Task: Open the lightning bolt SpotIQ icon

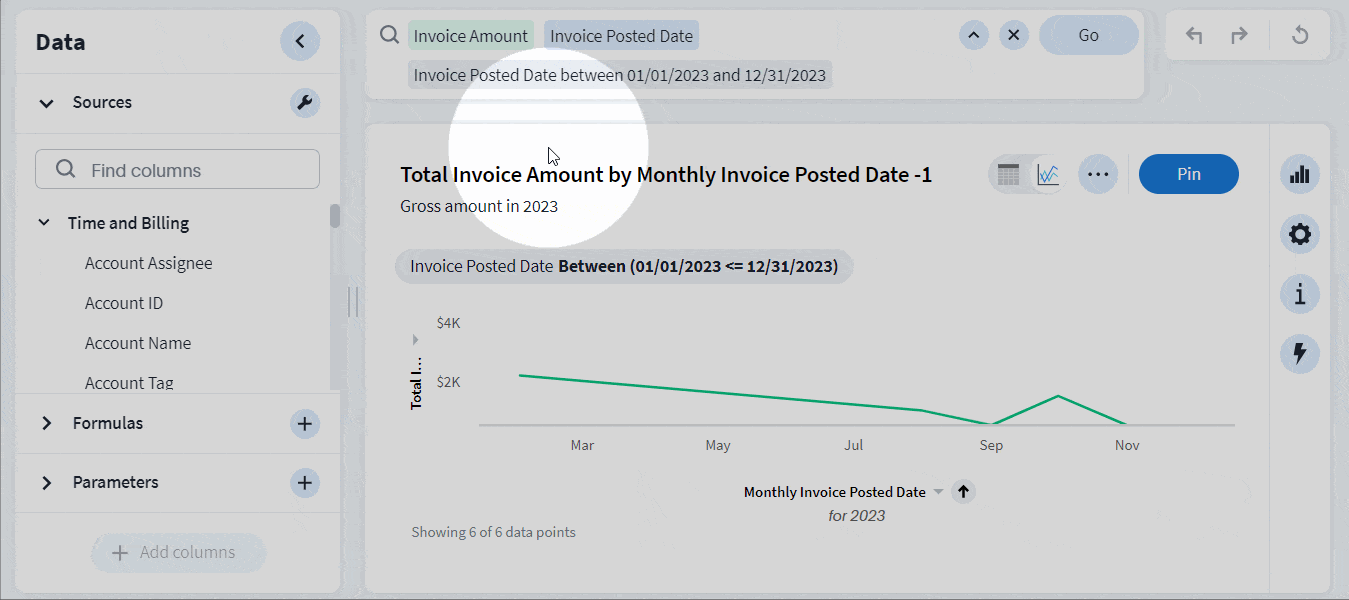Action: (x=1299, y=353)
